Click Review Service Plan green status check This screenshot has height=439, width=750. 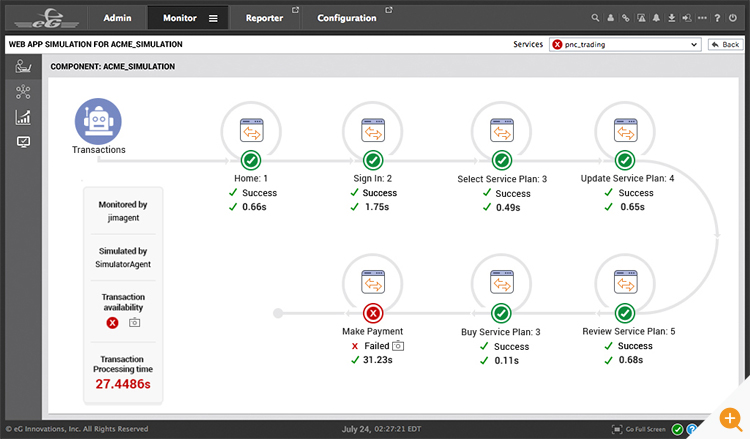(x=625, y=313)
